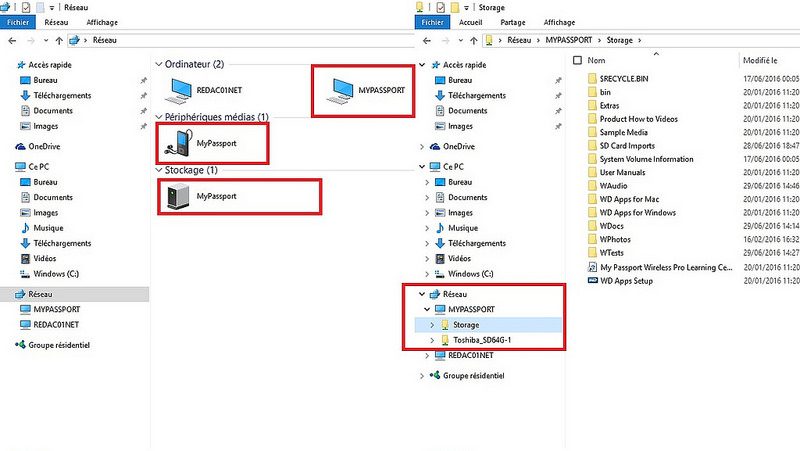The width and height of the screenshot is (800, 451).
Task: Click the OneDrive cloud icon in left Réseau window
Action: click(x=21, y=146)
